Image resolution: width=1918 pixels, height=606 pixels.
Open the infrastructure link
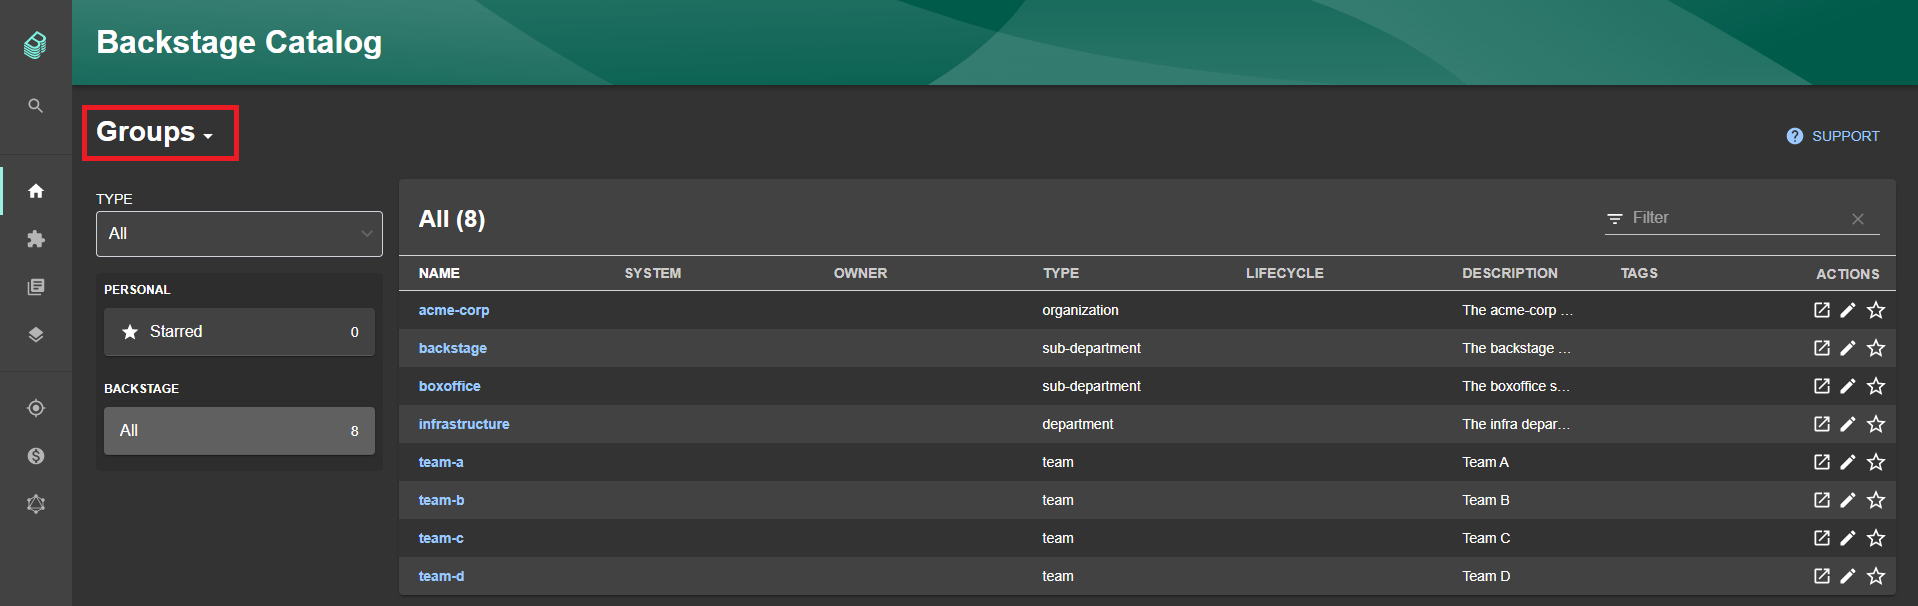click(464, 424)
